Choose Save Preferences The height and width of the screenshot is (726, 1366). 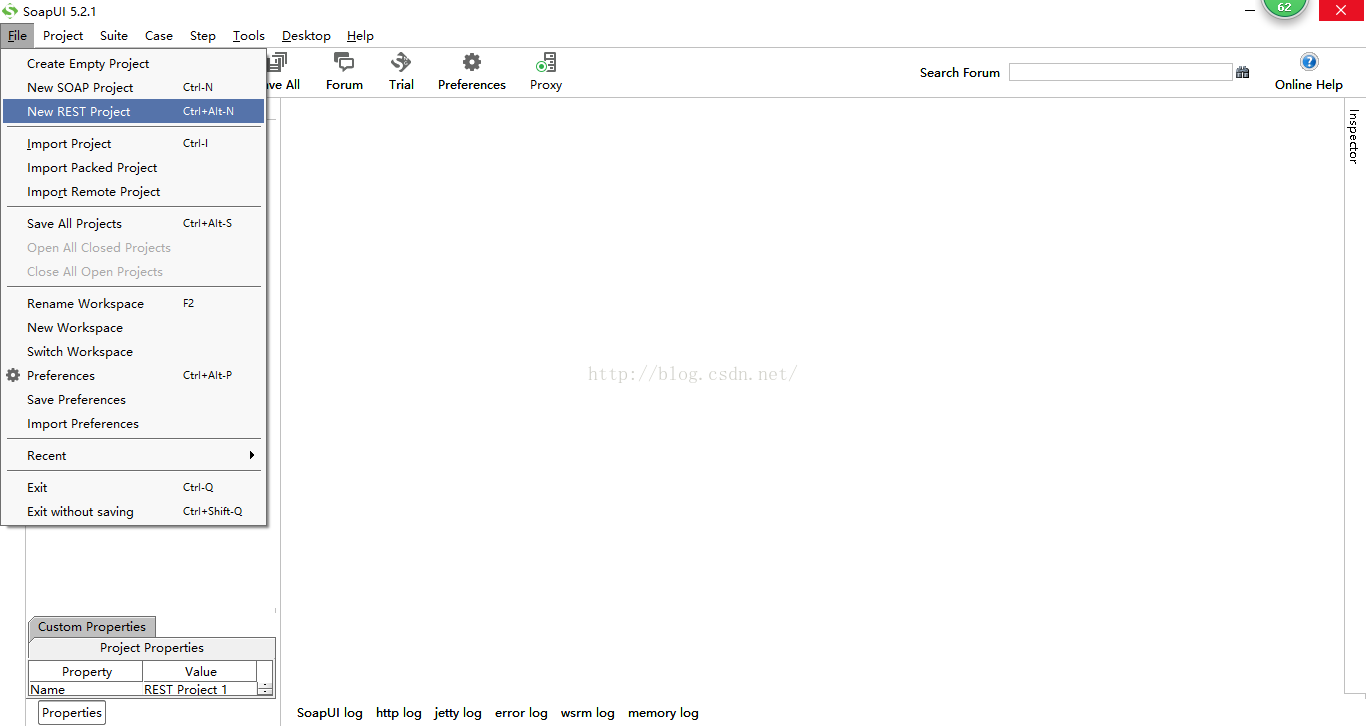(x=133, y=399)
